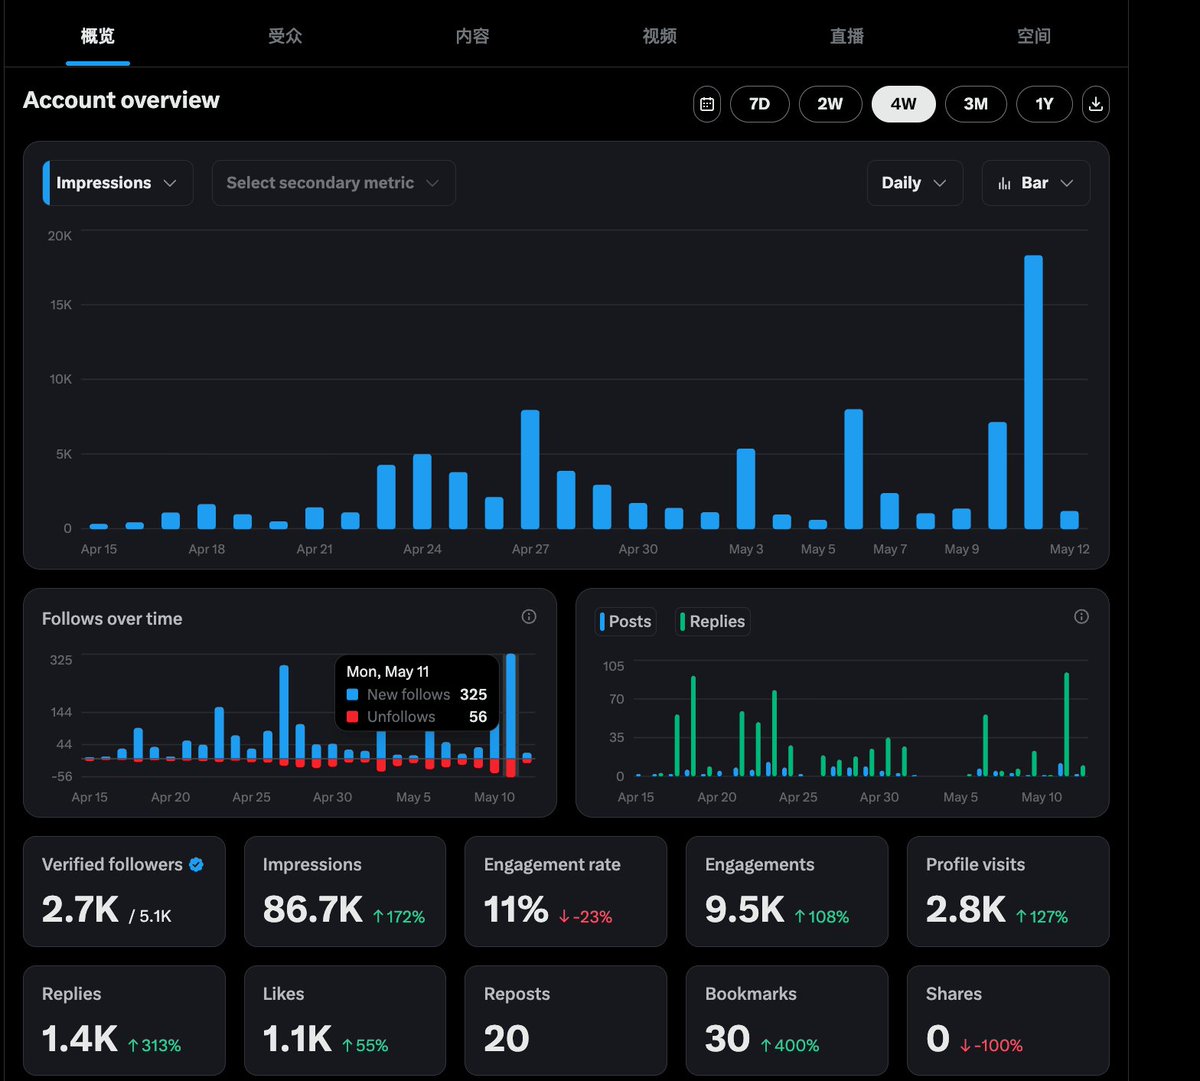Open the Reposts 20 card
The height and width of the screenshot is (1081, 1200).
(x=566, y=1020)
